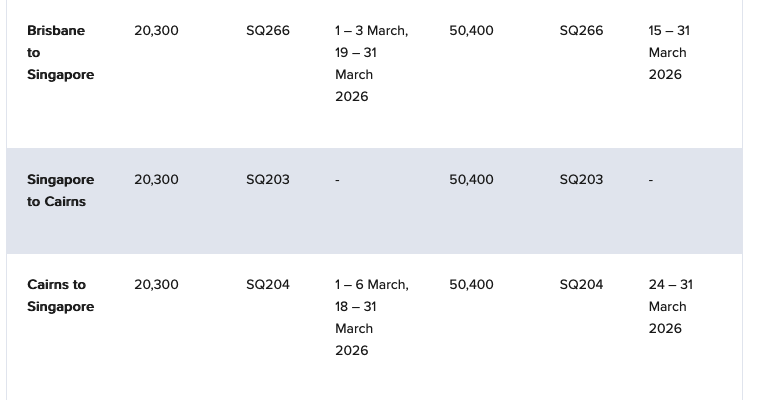Click the dash after the first SQ203

point(337,180)
